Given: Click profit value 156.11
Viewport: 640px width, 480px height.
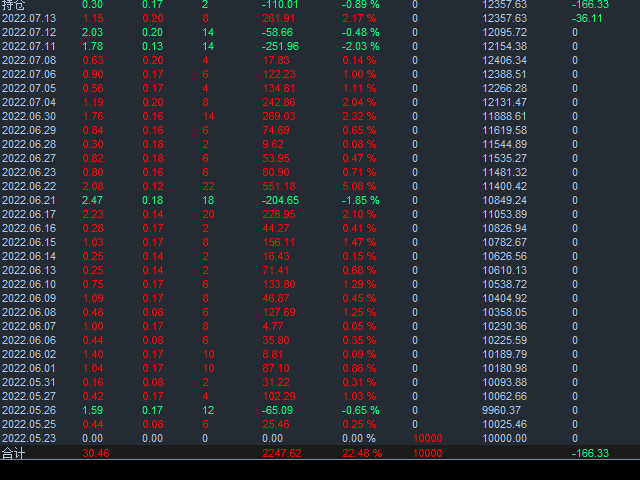Looking at the screenshot, I should [x=279, y=242].
